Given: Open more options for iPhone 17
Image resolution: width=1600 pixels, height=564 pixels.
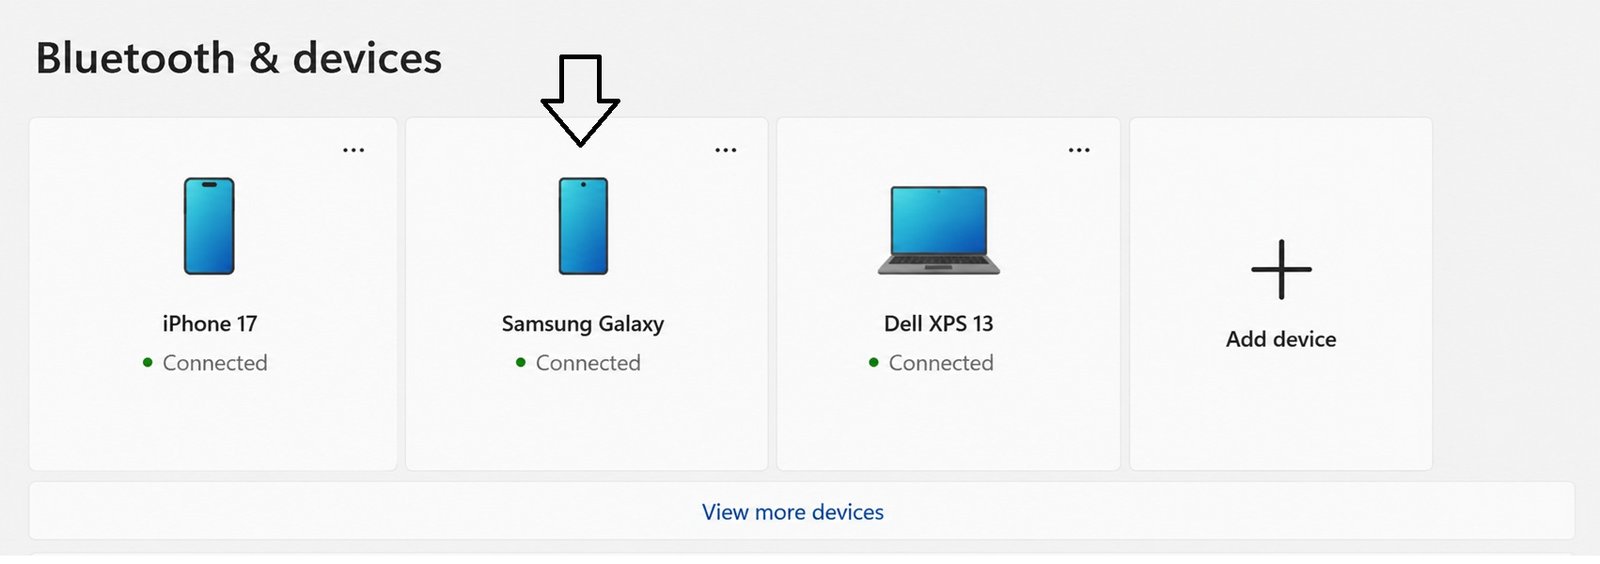Looking at the screenshot, I should [x=354, y=150].
